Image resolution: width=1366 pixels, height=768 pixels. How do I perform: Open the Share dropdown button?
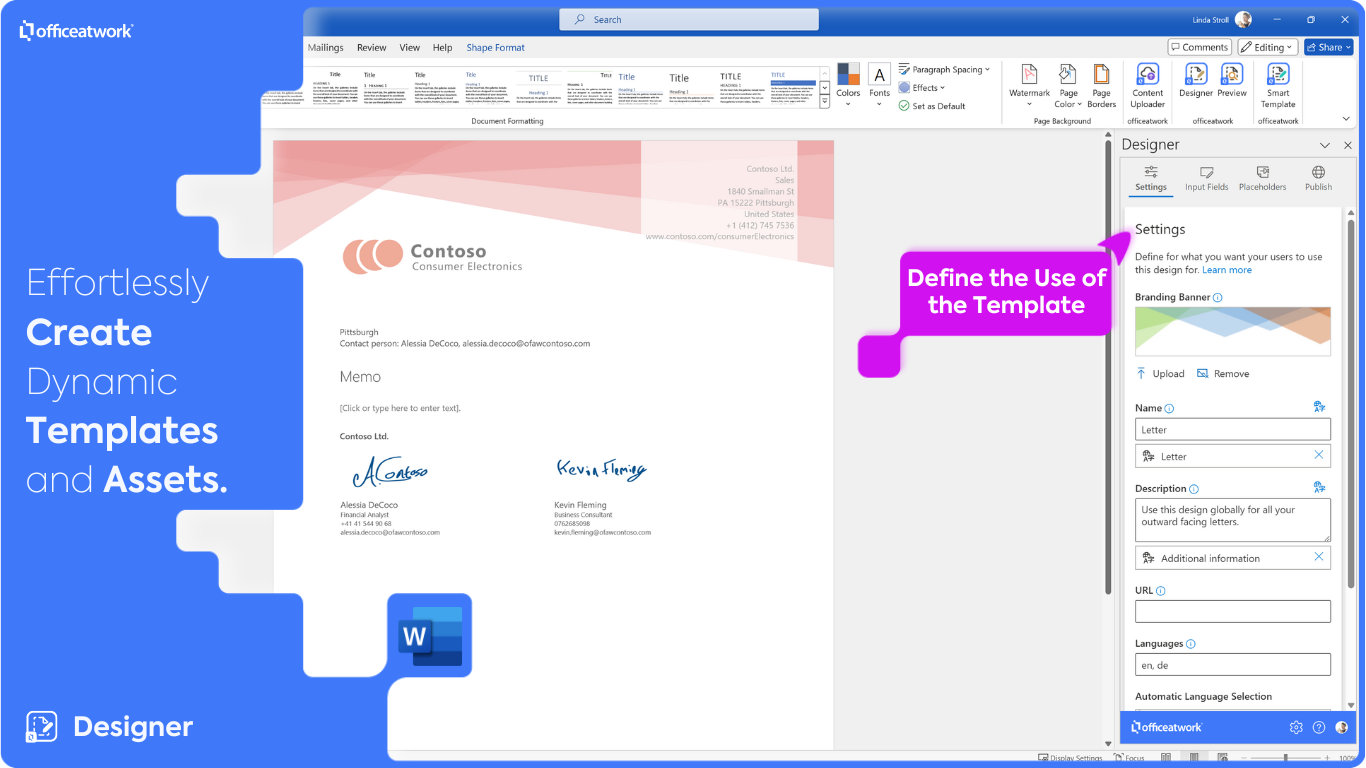coord(1327,47)
